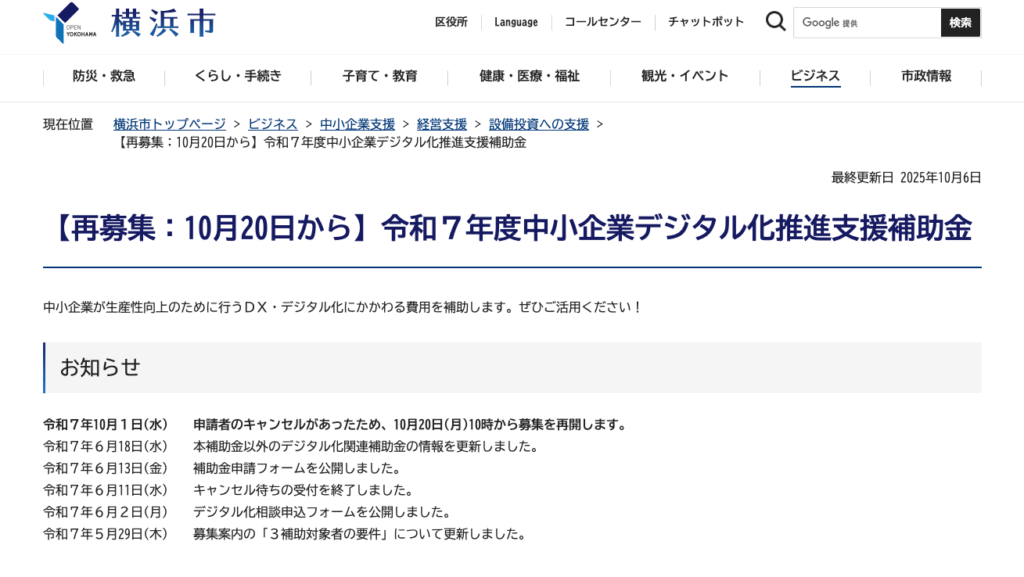Screen dimensions: 1024x577
Task: Open the チャットボット header link
Action: tap(706, 22)
